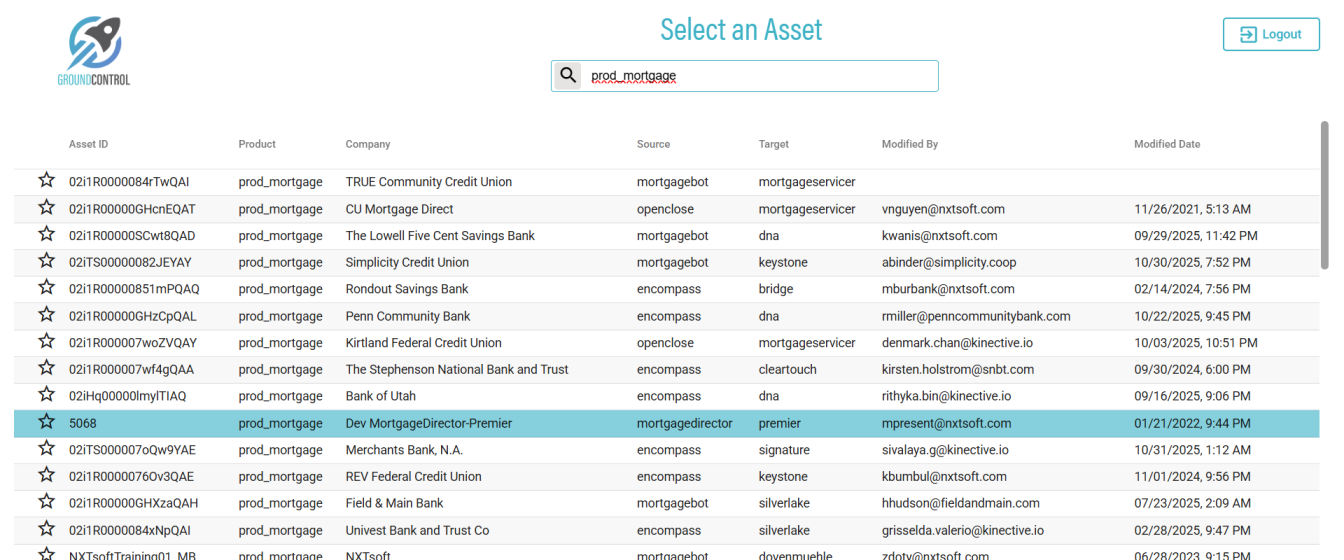
Task: Click the Source column header
Action: coord(653,144)
